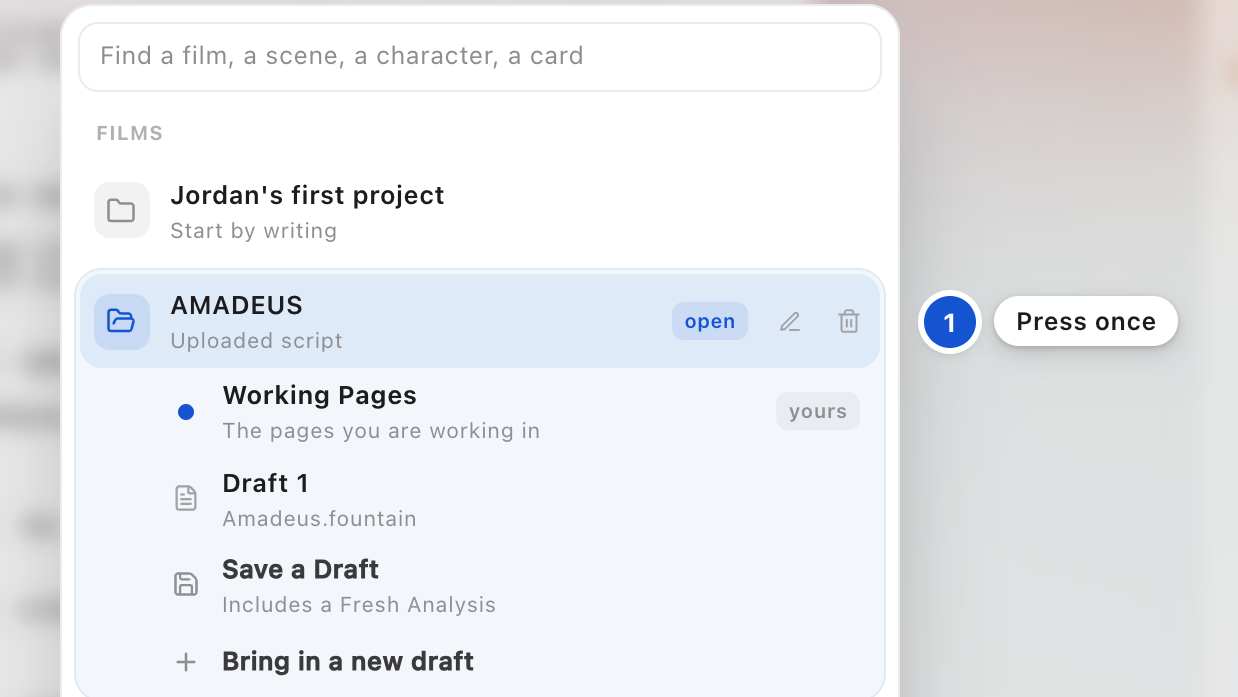The image size is (1238, 697).
Task: Click the folder icon beside Jordan's first project
Action: [122, 210]
